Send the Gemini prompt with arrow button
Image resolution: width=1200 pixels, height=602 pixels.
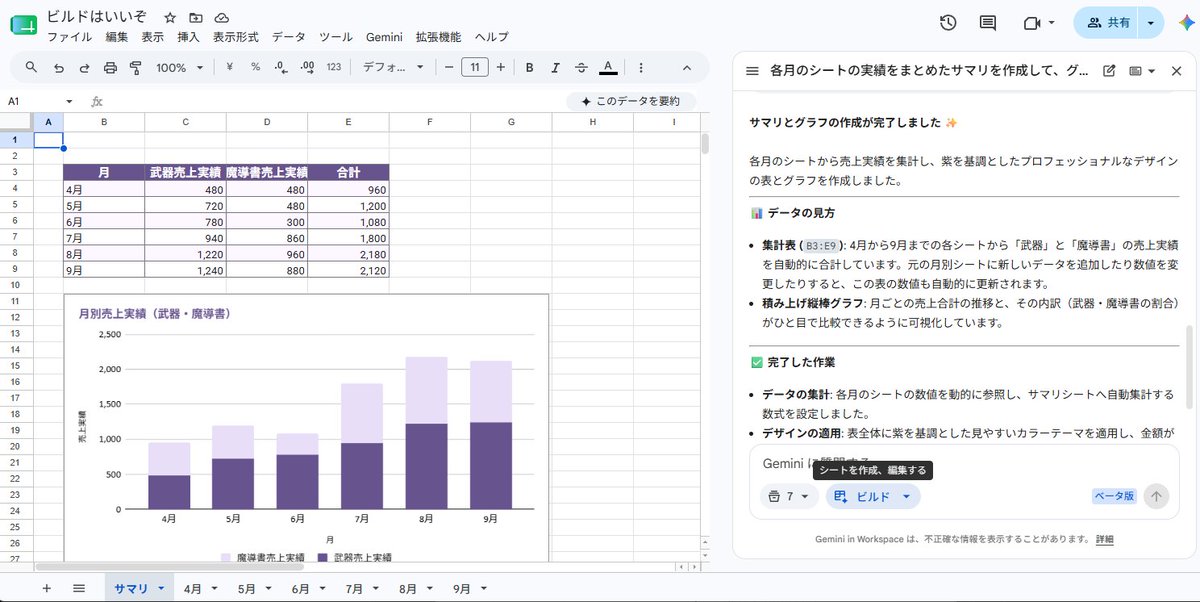pos(1156,496)
